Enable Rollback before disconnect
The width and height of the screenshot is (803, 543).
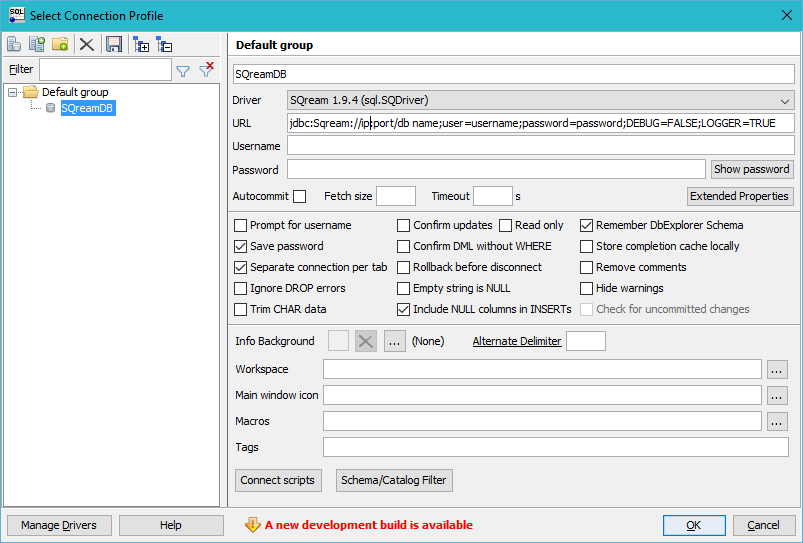[404, 267]
